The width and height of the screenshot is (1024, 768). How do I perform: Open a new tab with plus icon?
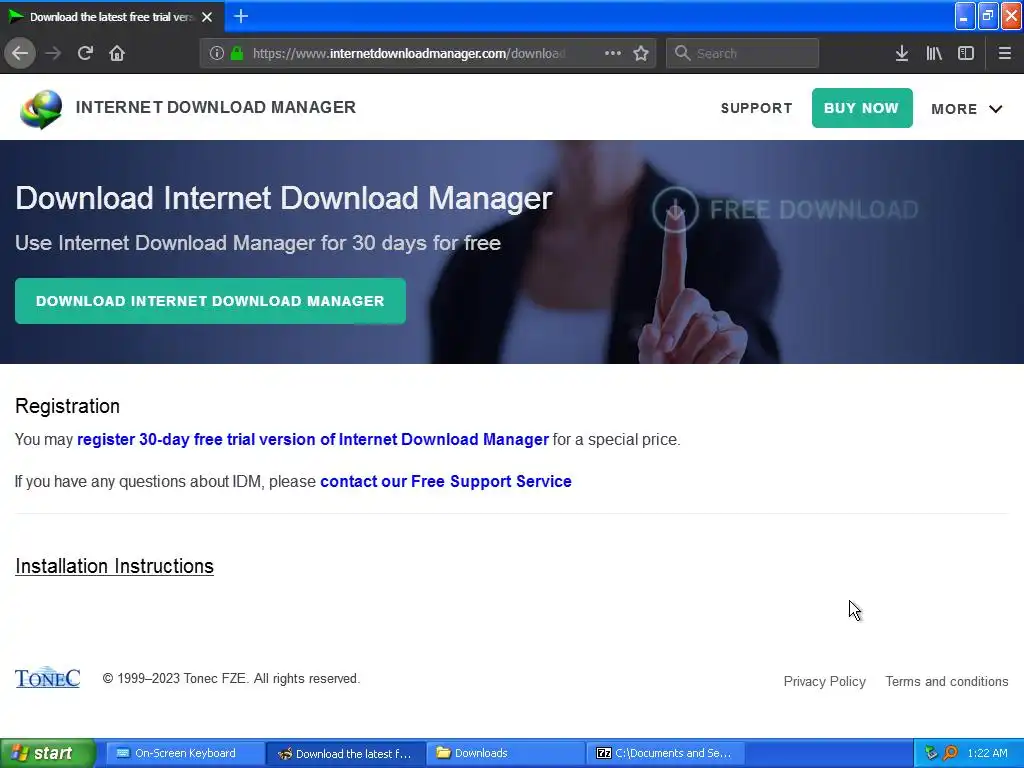pyautogui.click(x=241, y=16)
